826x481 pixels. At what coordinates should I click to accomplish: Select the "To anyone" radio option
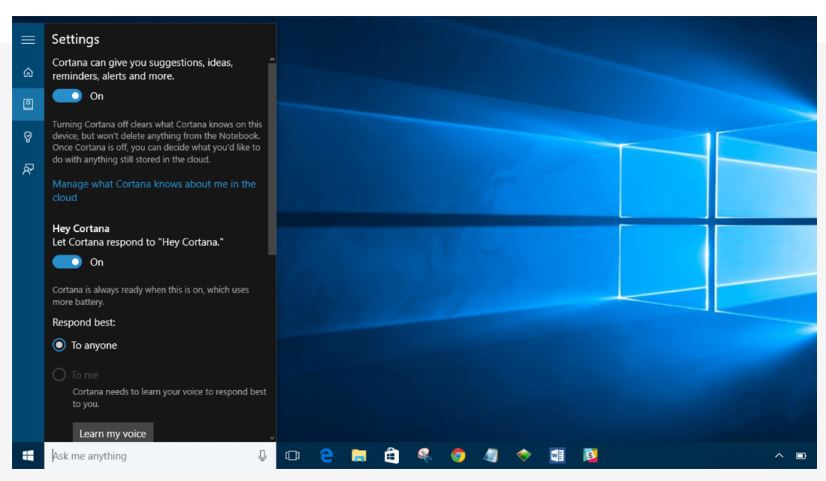(x=60, y=345)
